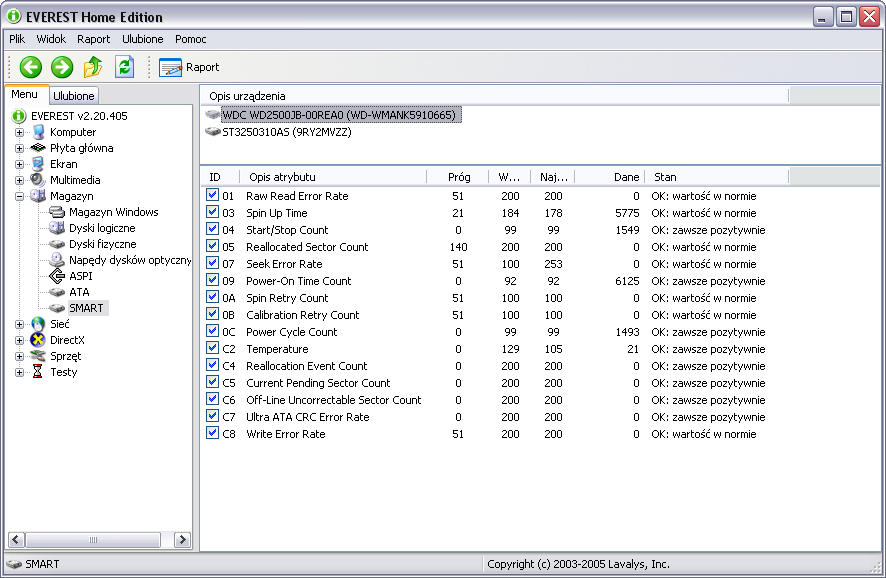The height and width of the screenshot is (578, 886).
Task: Toggle the Power-On Time Count checkbox
Action: 212,280
